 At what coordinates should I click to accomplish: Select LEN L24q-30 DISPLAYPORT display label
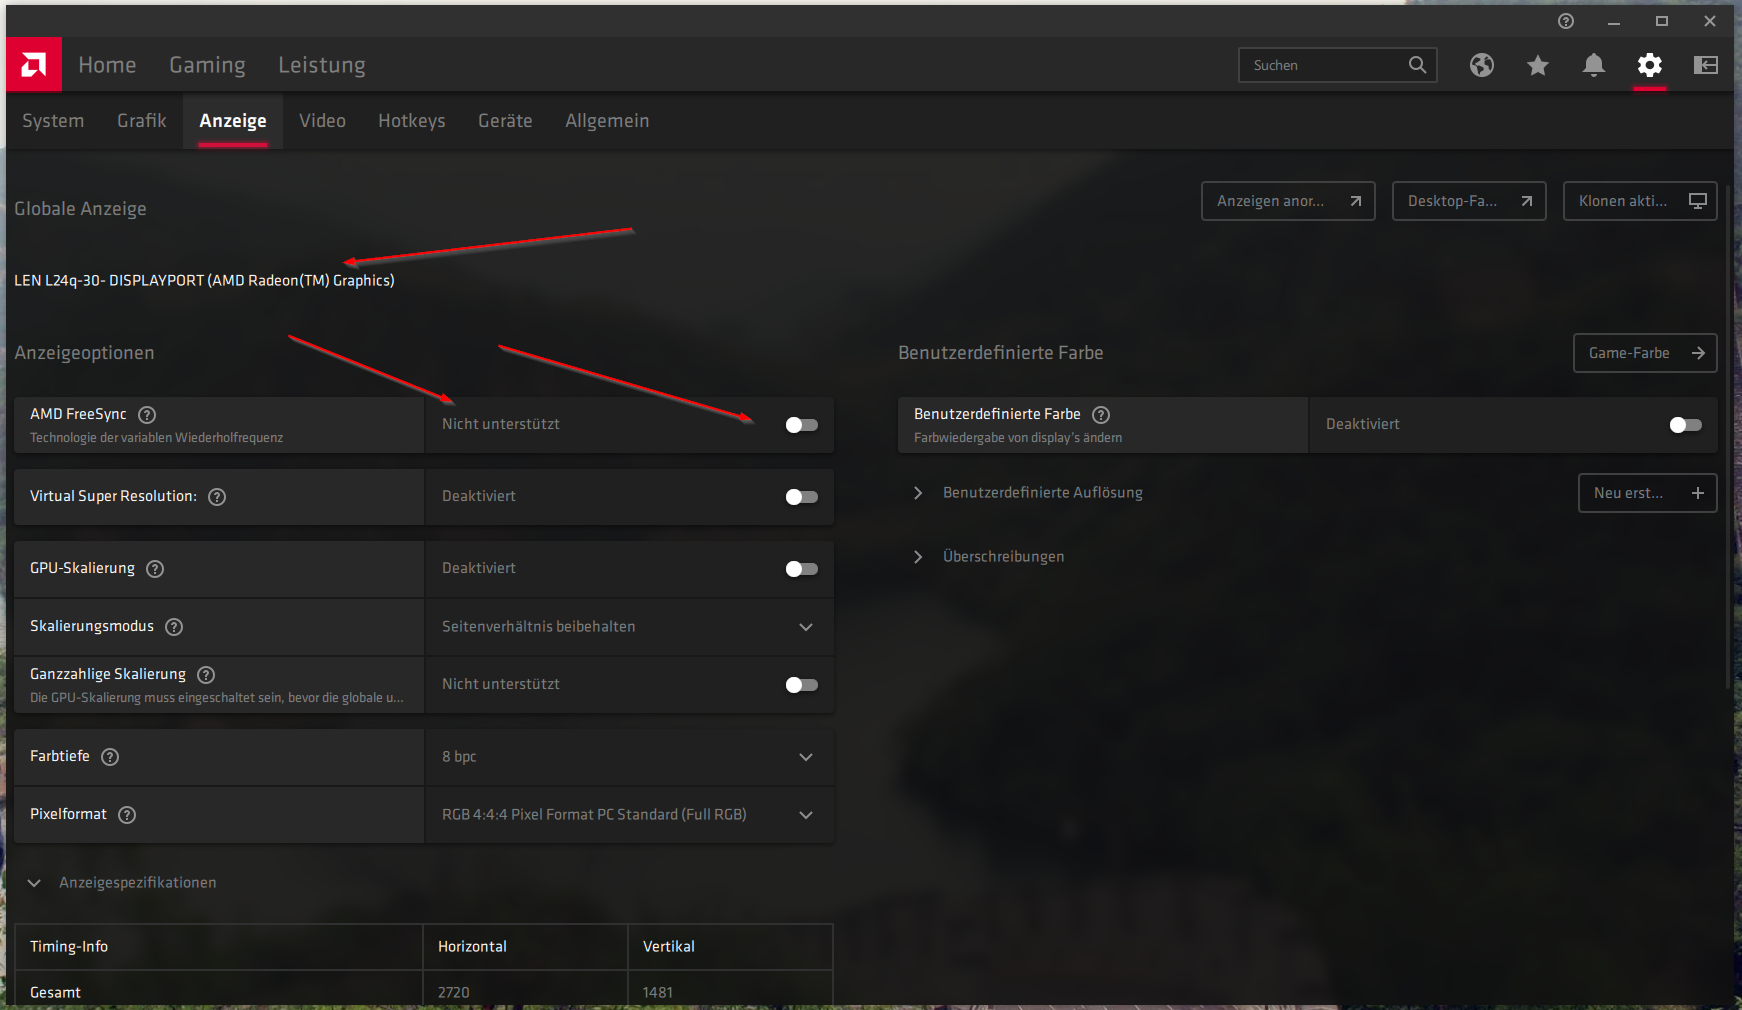pos(204,281)
